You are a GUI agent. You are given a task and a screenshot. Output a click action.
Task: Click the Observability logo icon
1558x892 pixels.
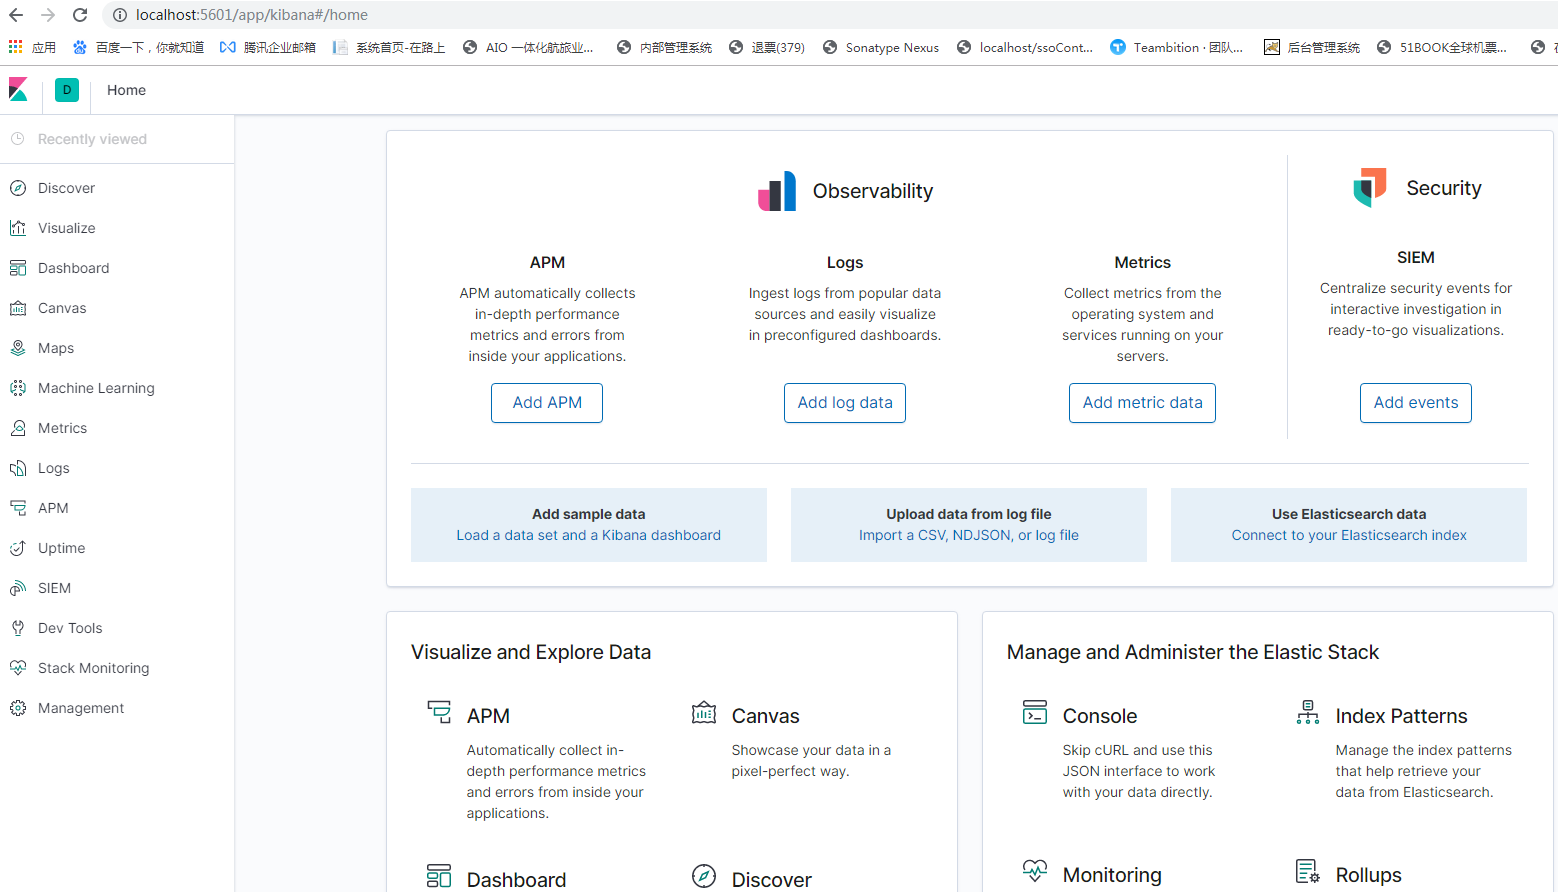(777, 191)
